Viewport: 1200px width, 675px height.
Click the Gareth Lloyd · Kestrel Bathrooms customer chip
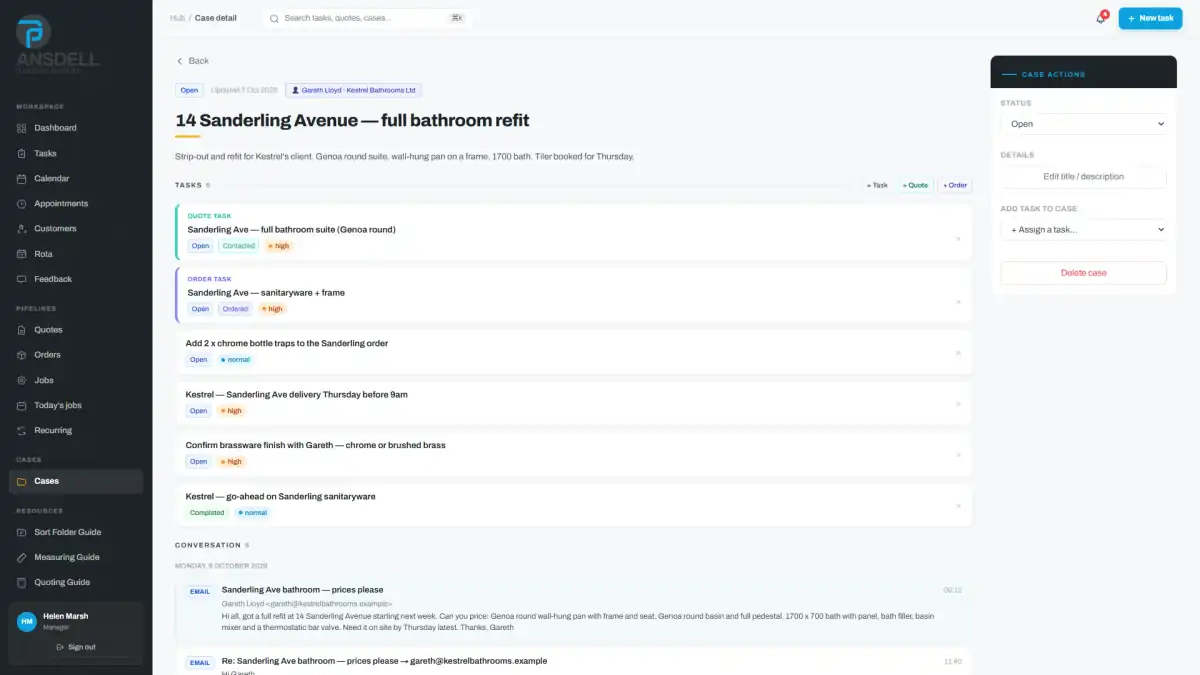point(353,90)
